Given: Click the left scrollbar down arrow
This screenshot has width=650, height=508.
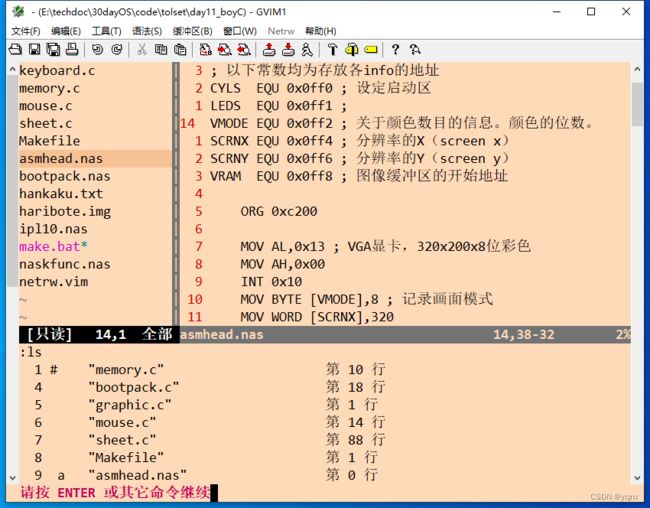Looking at the screenshot, I should [12, 478].
